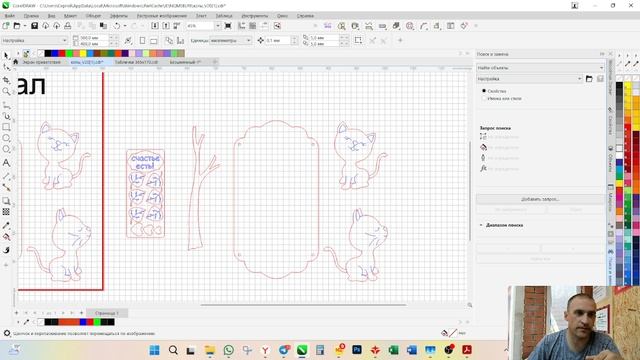Close the 'Поиск и замена' docker panel
The image size is (640, 360).
pyautogui.click(x=611, y=54)
